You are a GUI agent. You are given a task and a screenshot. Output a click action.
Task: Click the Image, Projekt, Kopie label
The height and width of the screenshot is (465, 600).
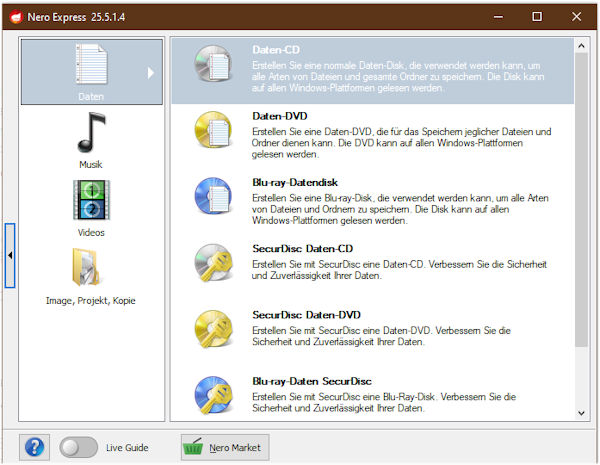coord(91,301)
